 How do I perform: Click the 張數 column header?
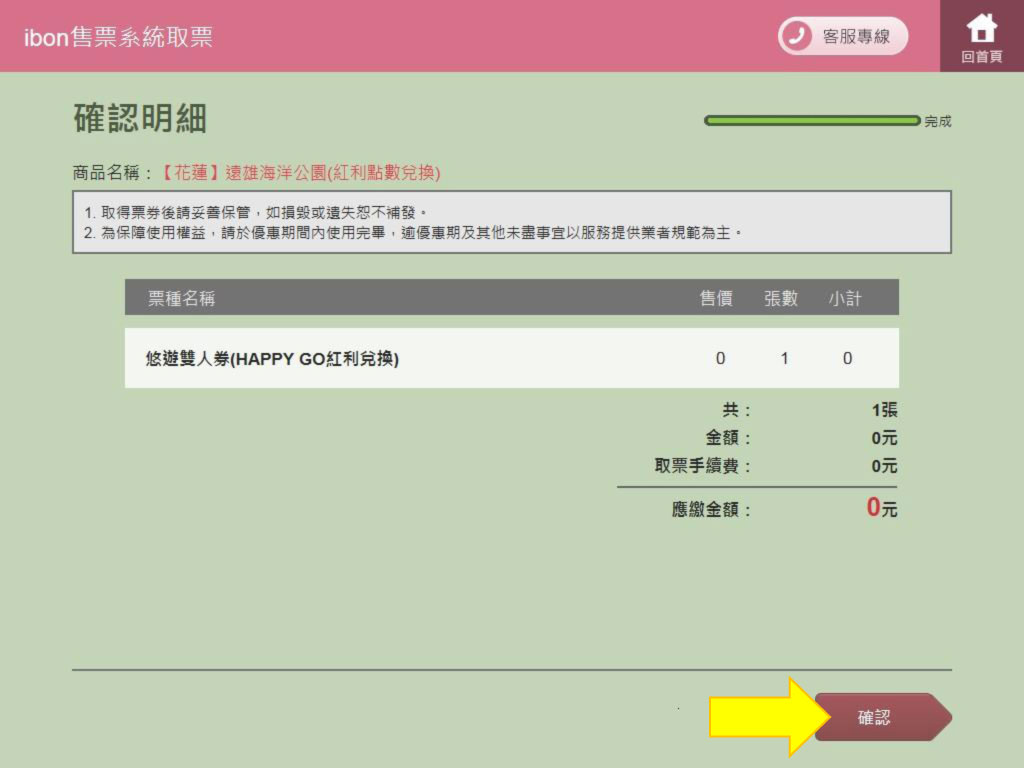click(x=781, y=298)
